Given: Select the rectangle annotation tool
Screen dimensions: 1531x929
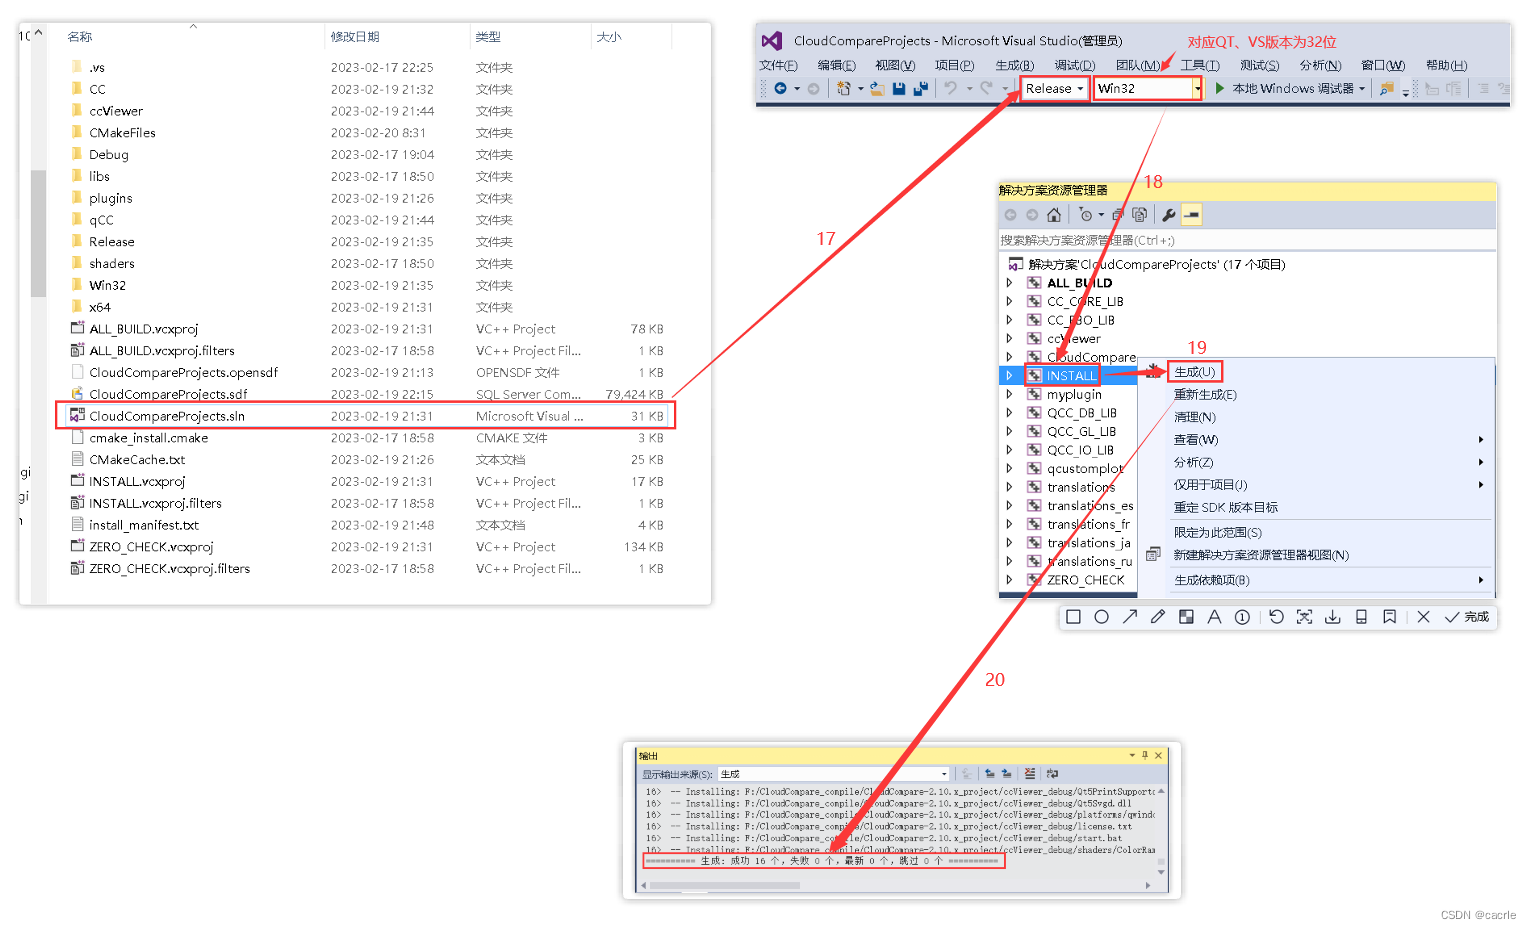Looking at the screenshot, I should (1073, 617).
